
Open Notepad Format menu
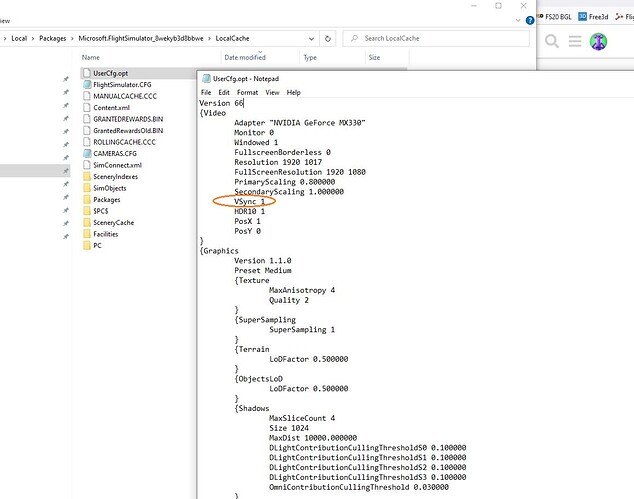(247, 93)
